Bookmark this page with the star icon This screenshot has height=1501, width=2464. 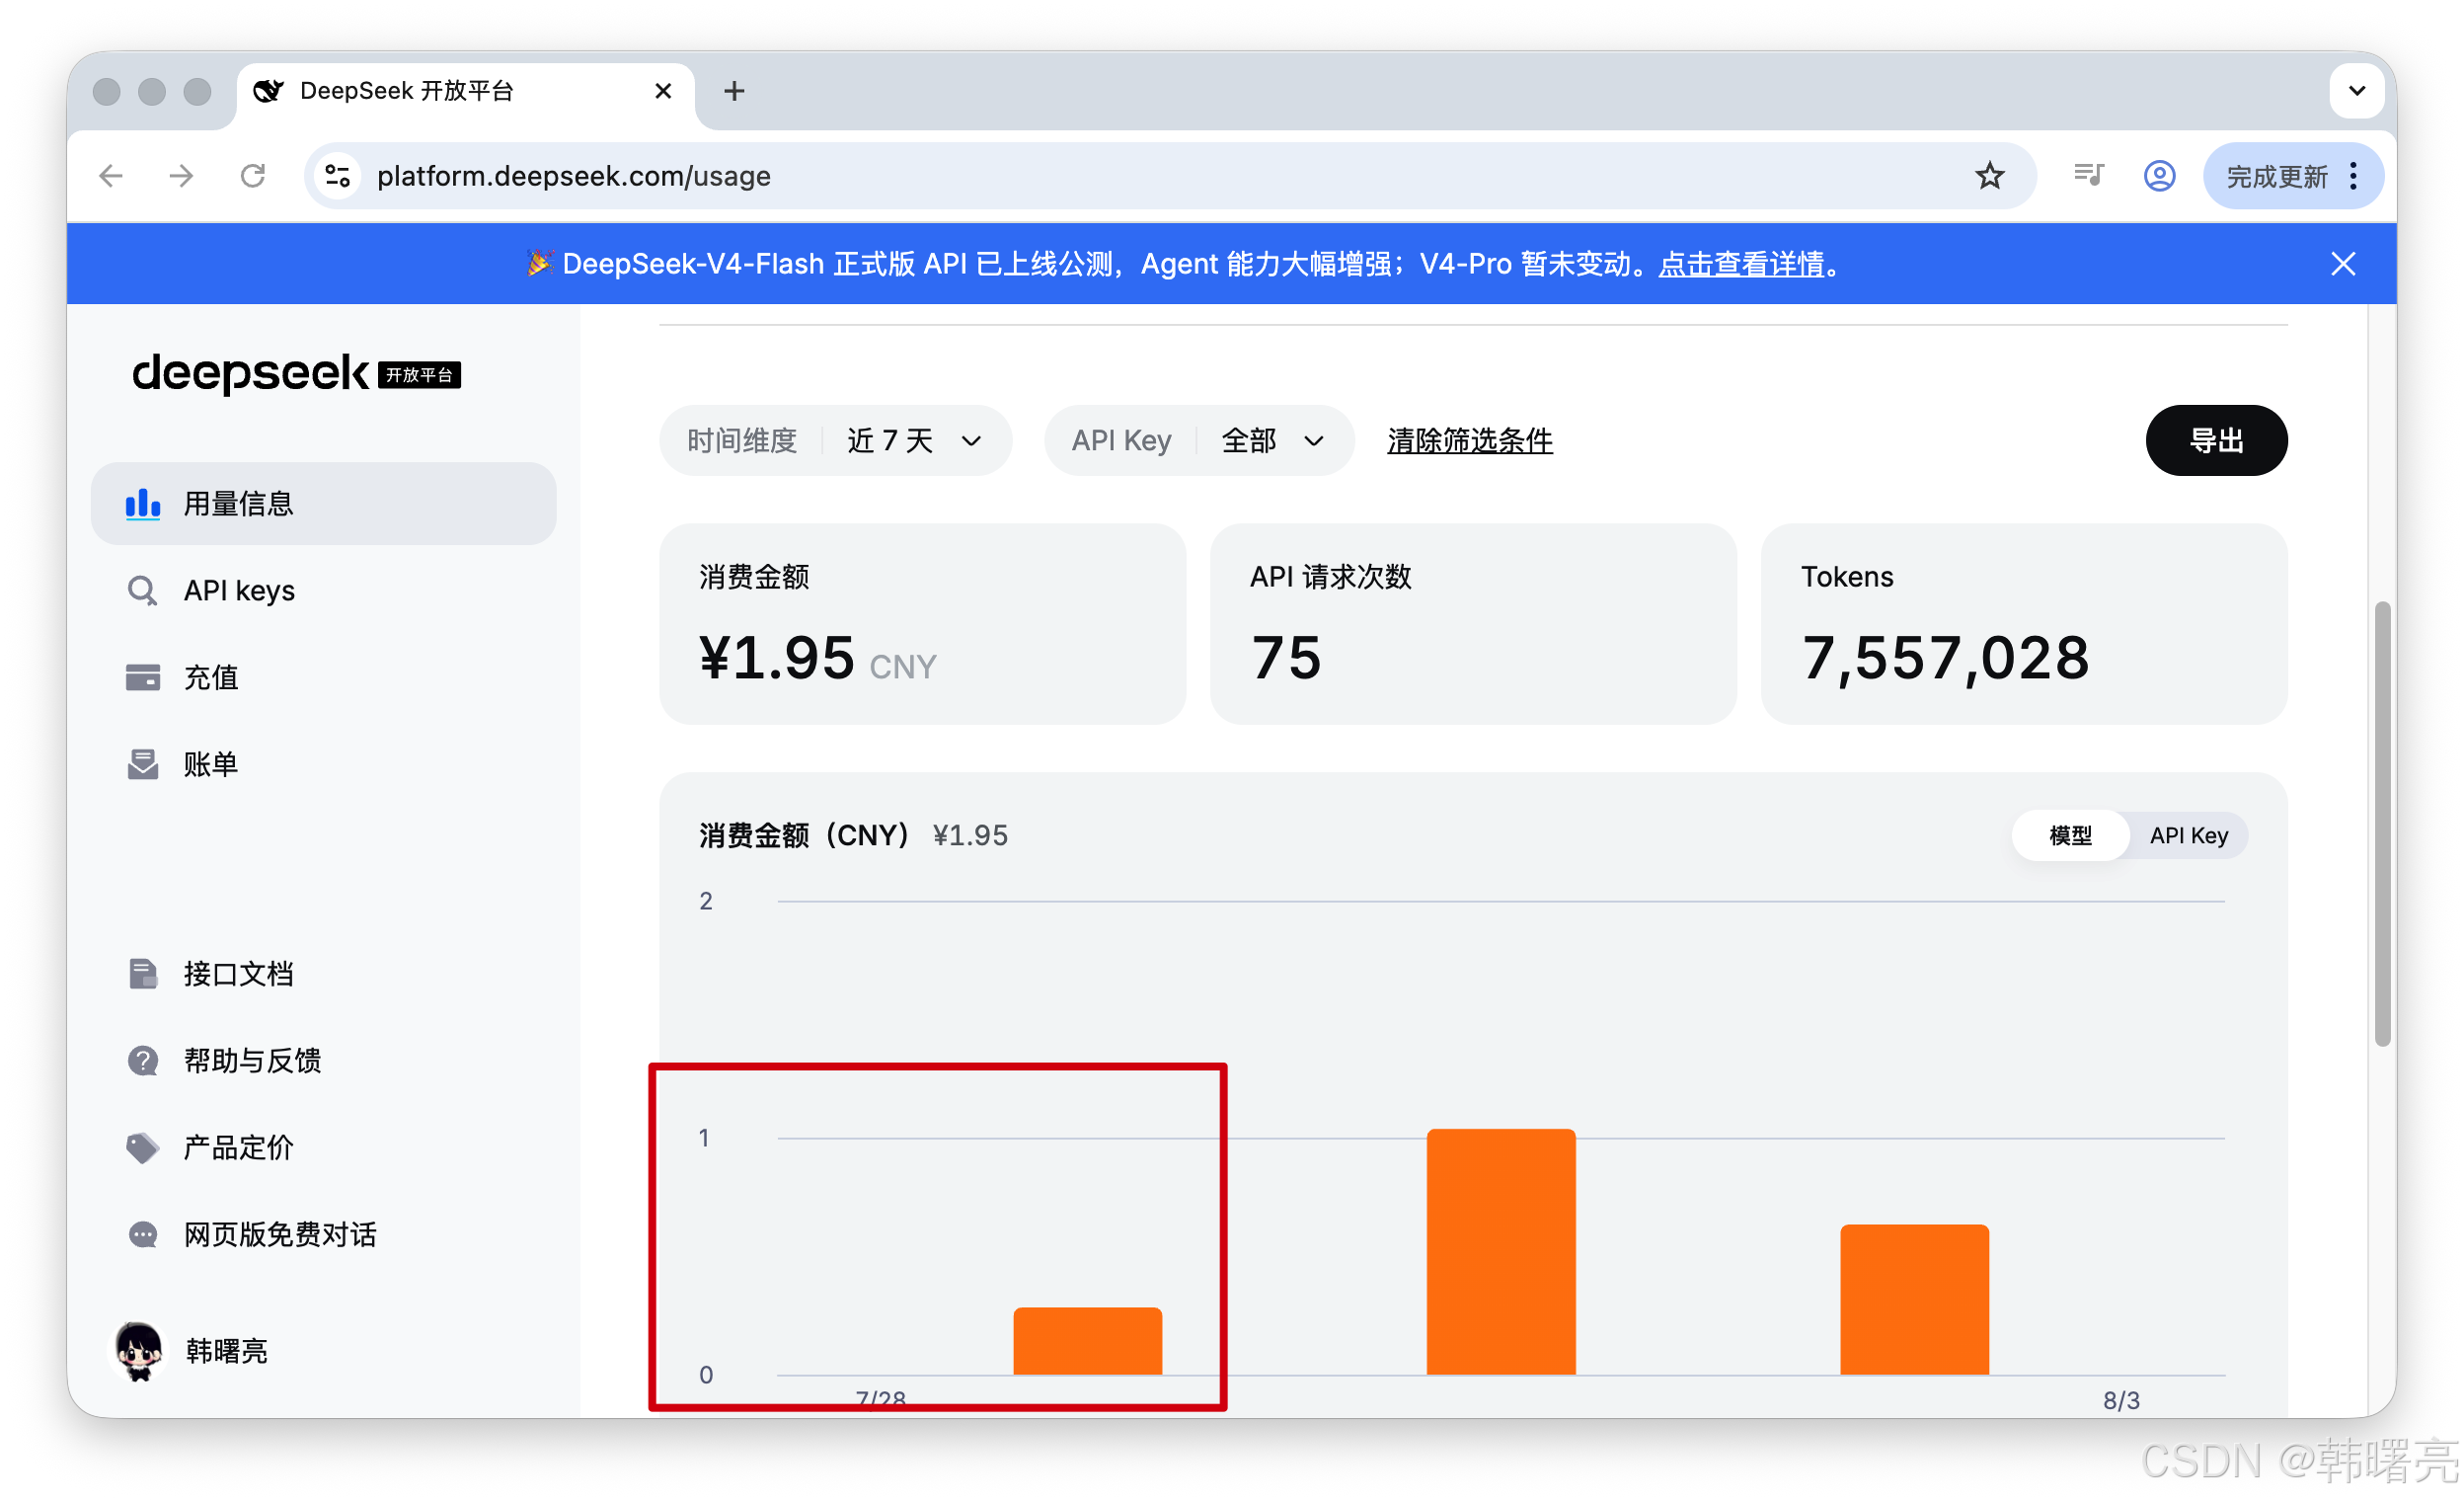pyautogui.click(x=1989, y=176)
